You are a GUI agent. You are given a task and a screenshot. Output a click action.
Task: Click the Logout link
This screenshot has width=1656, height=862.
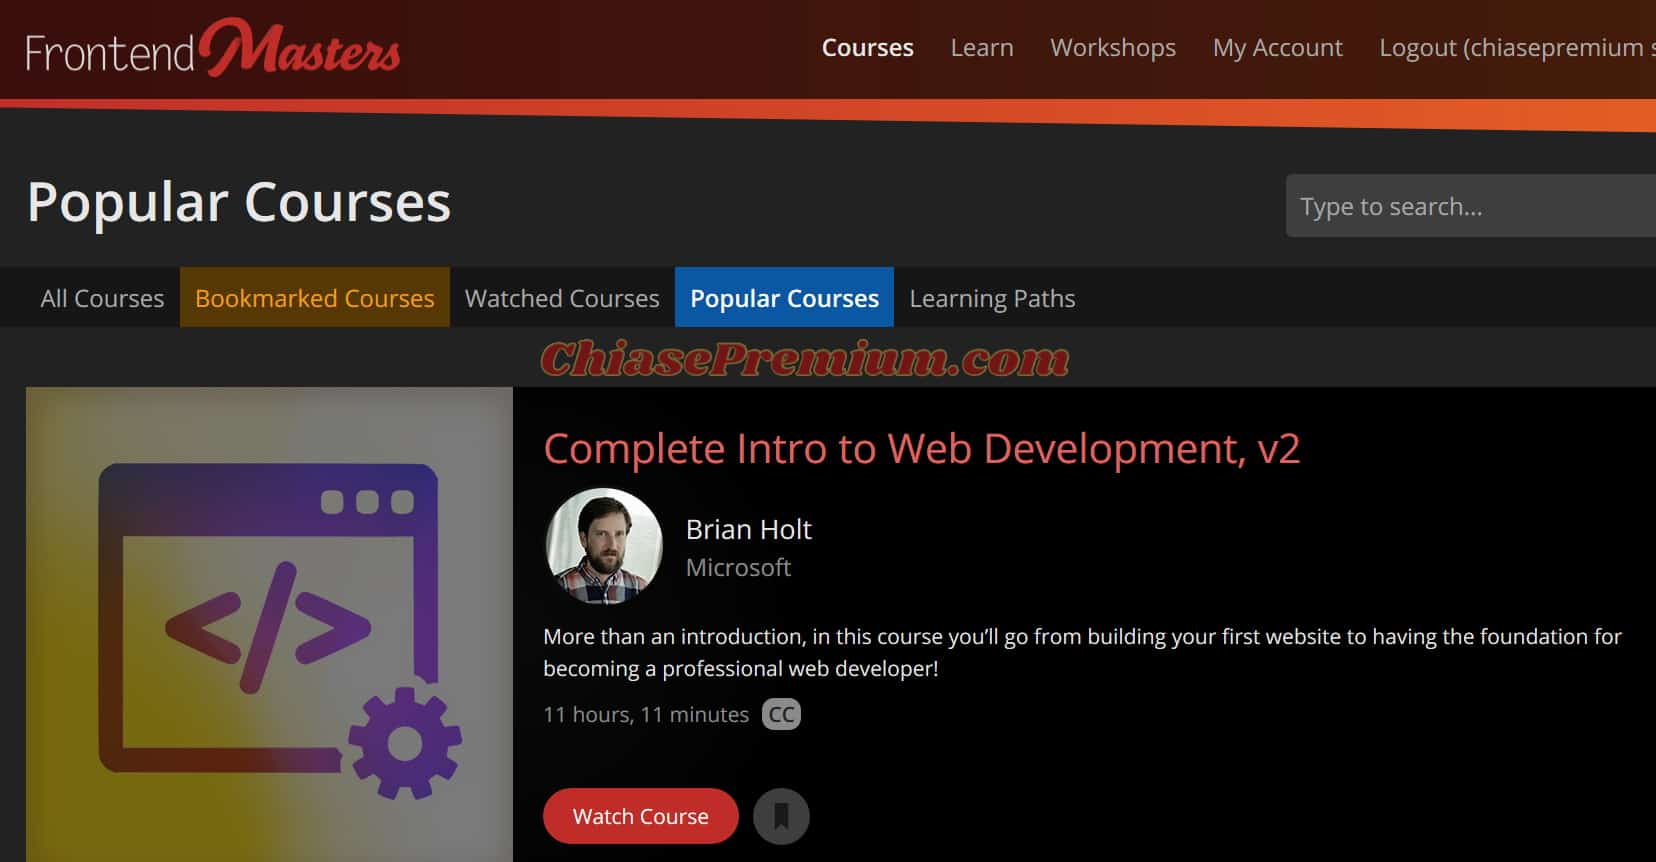[1517, 48]
